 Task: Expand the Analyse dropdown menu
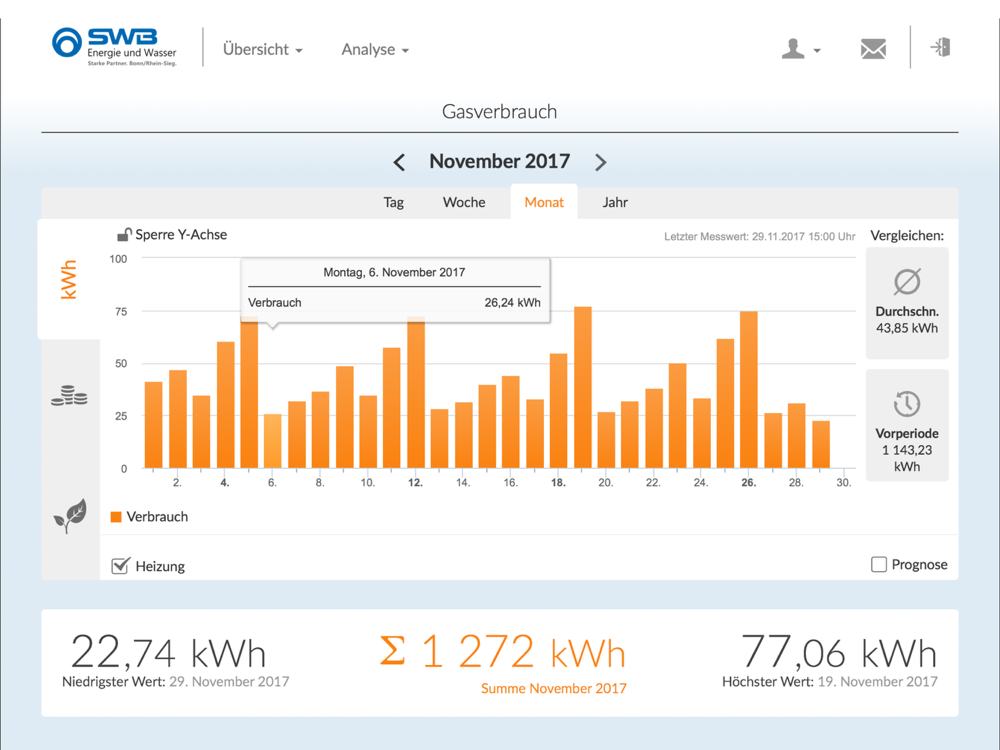coord(375,49)
